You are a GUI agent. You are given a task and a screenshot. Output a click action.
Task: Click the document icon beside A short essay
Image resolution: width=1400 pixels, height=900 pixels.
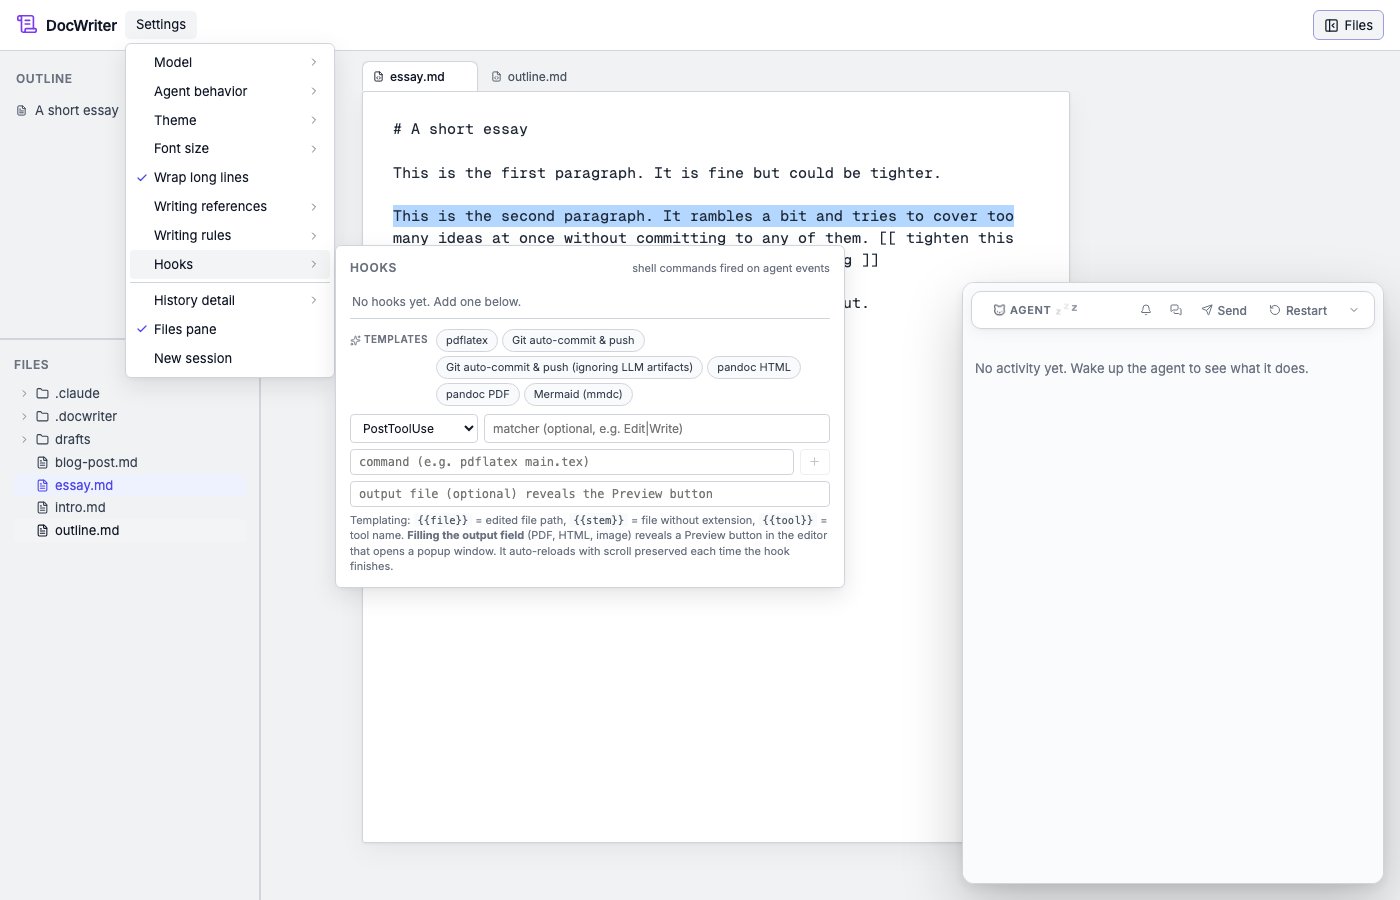pyautogui.click(x=22, y=110)
